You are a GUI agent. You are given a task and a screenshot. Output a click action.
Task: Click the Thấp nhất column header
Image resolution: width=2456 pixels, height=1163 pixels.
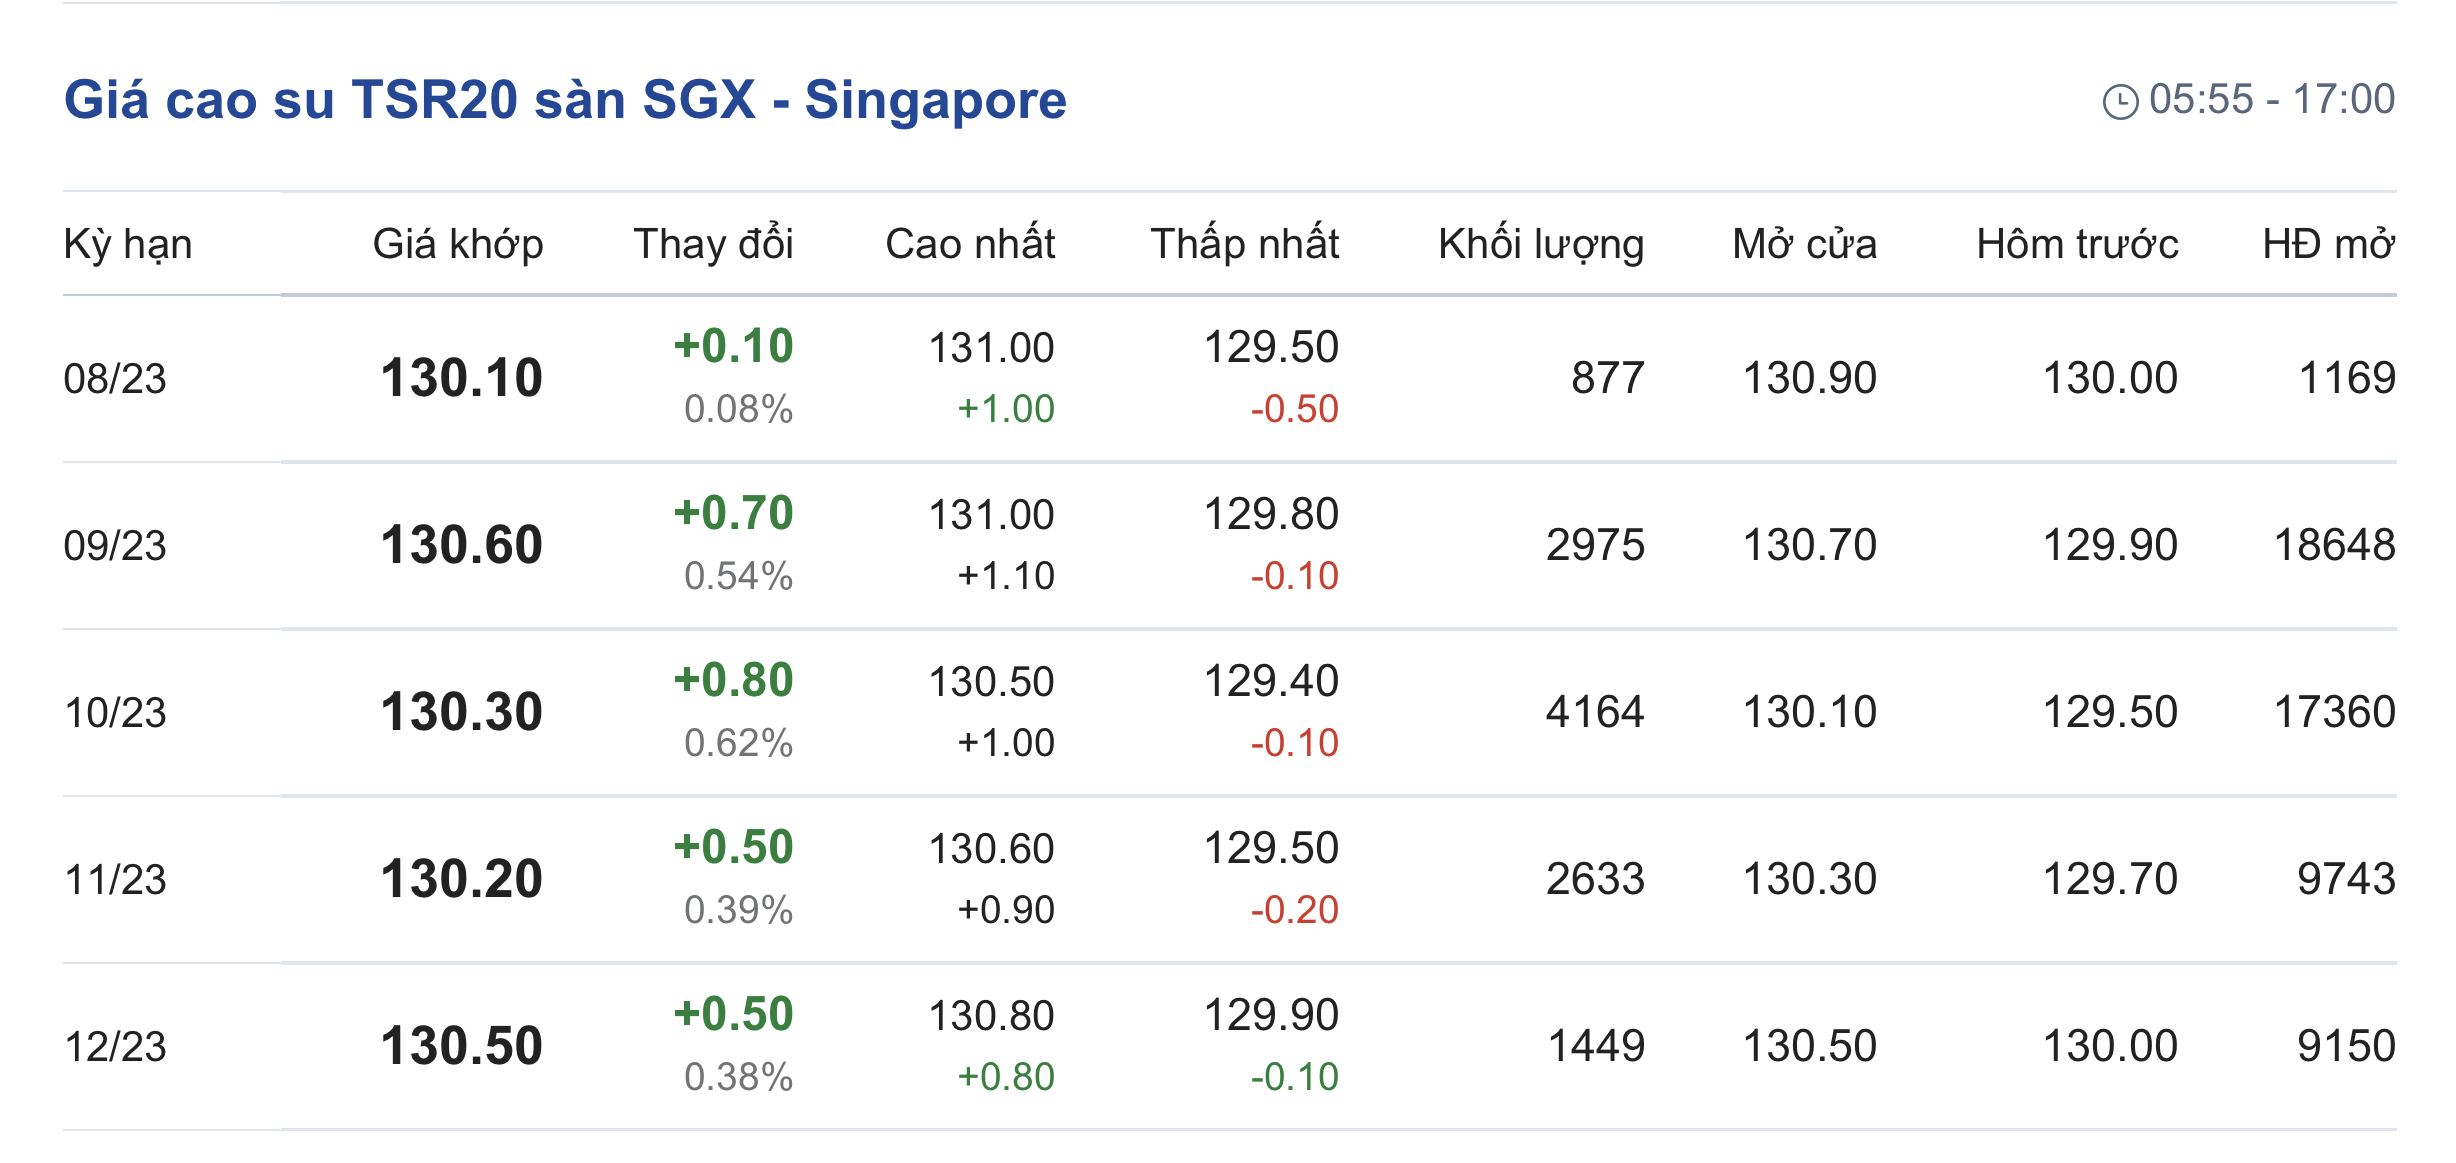click(1244, 244)
